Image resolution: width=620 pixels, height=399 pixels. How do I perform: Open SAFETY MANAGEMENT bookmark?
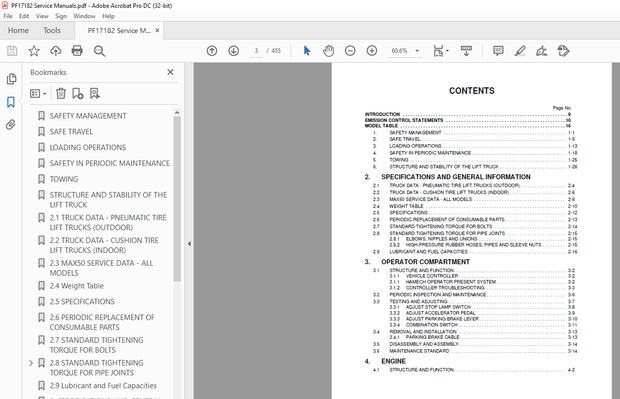coord(88,116)
